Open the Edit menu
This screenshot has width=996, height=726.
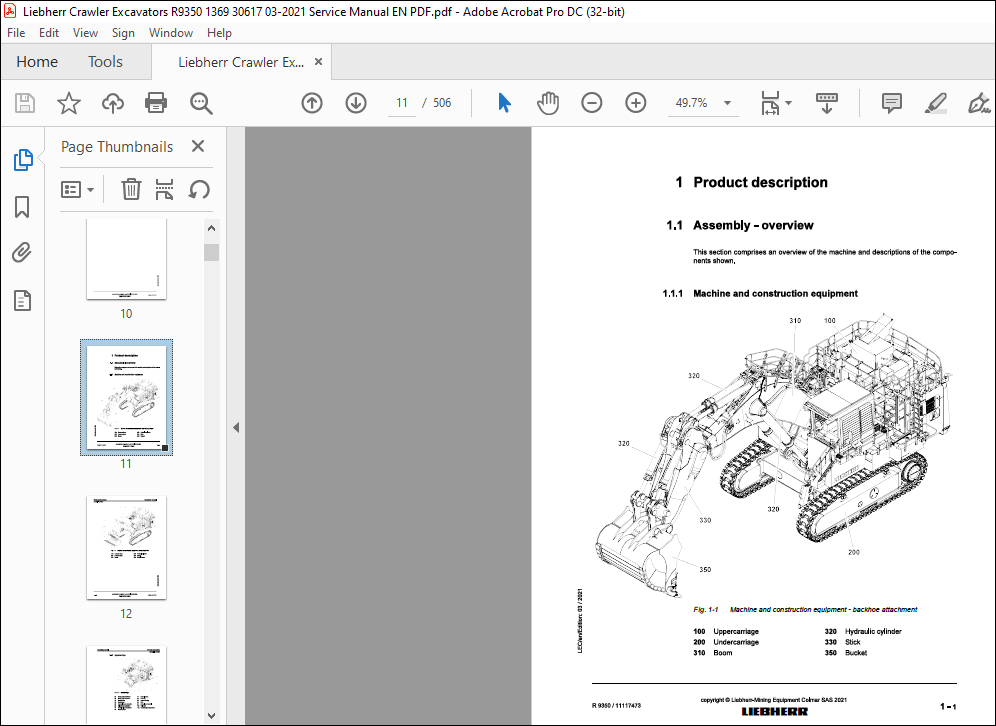[x=49, y=33]
